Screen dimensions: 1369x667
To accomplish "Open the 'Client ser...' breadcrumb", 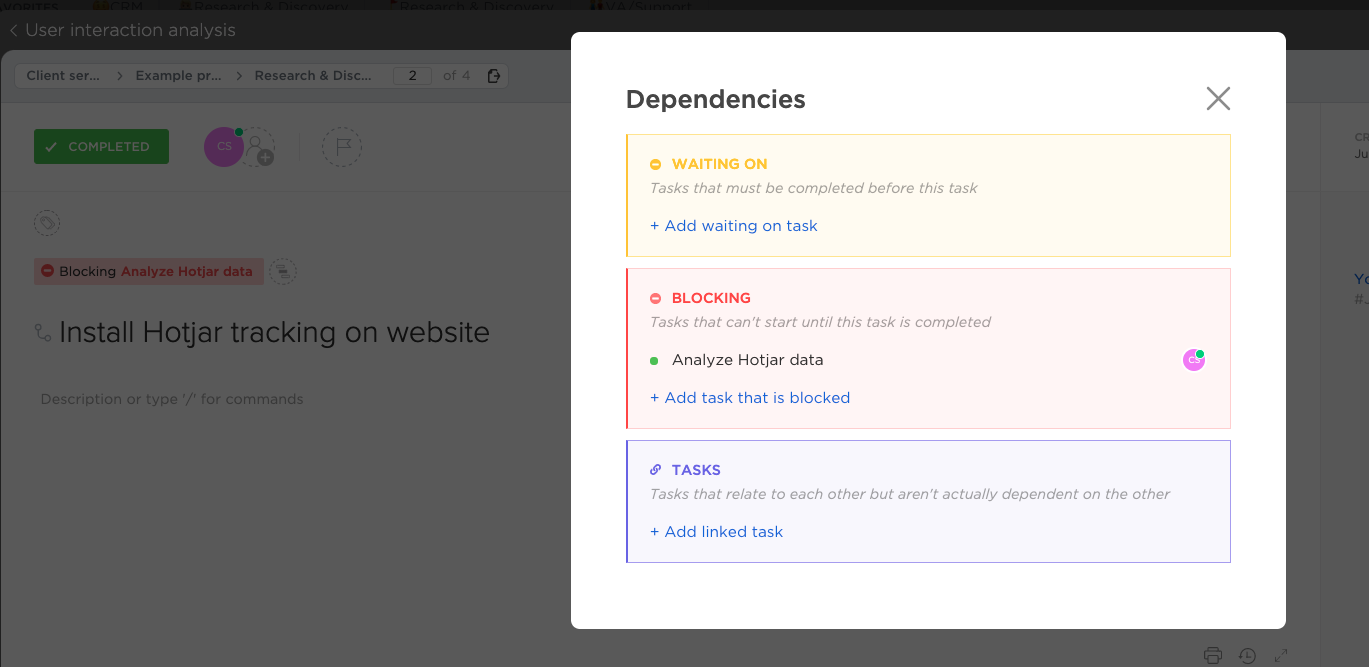I will pyautogui.click(x=63, y=76).
